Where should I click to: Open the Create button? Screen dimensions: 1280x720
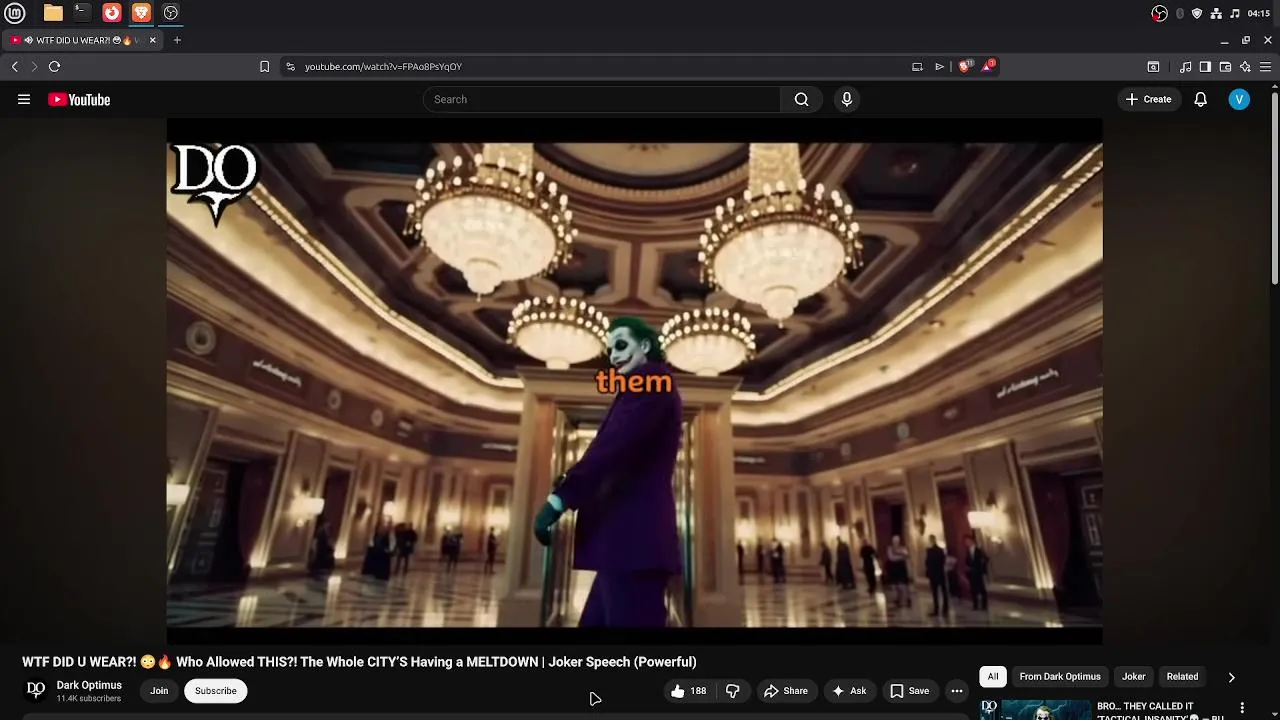[1148, 99]
